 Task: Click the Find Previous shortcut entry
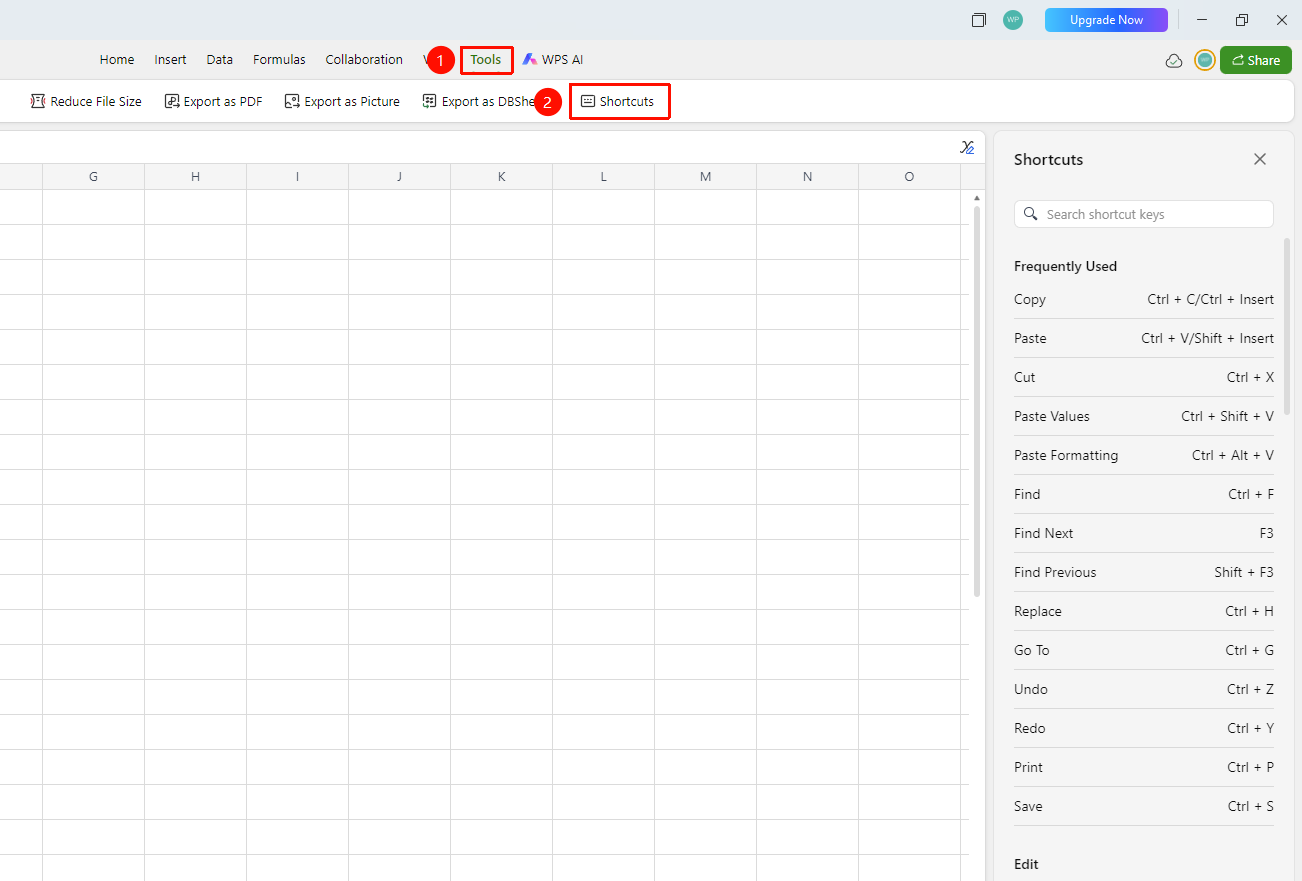click(x=1144, y=572)
